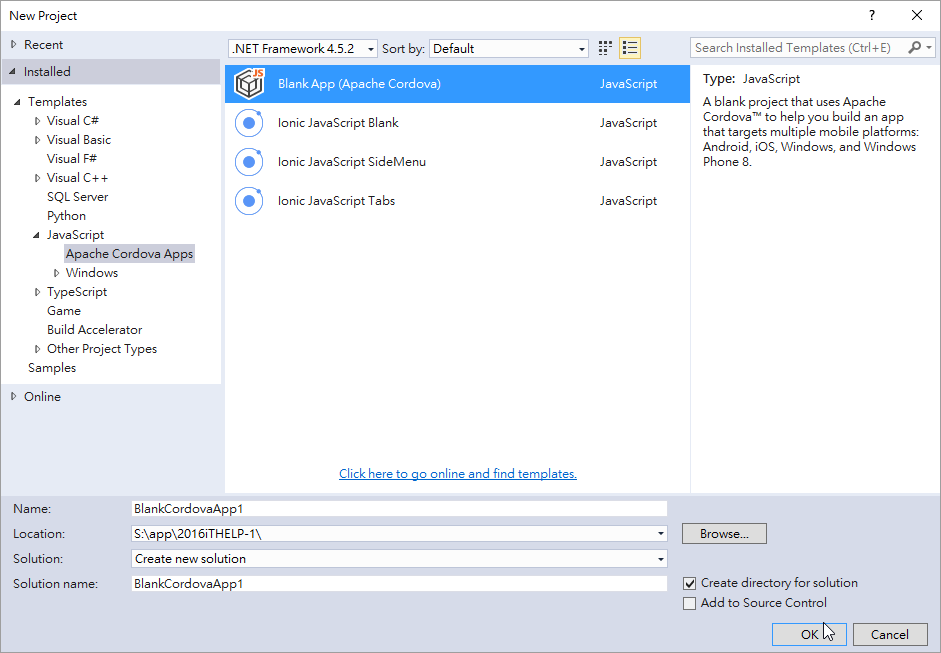Click the search magnifier icon
Viewport: 941px width, 653px height.
[x=915, y=47]
